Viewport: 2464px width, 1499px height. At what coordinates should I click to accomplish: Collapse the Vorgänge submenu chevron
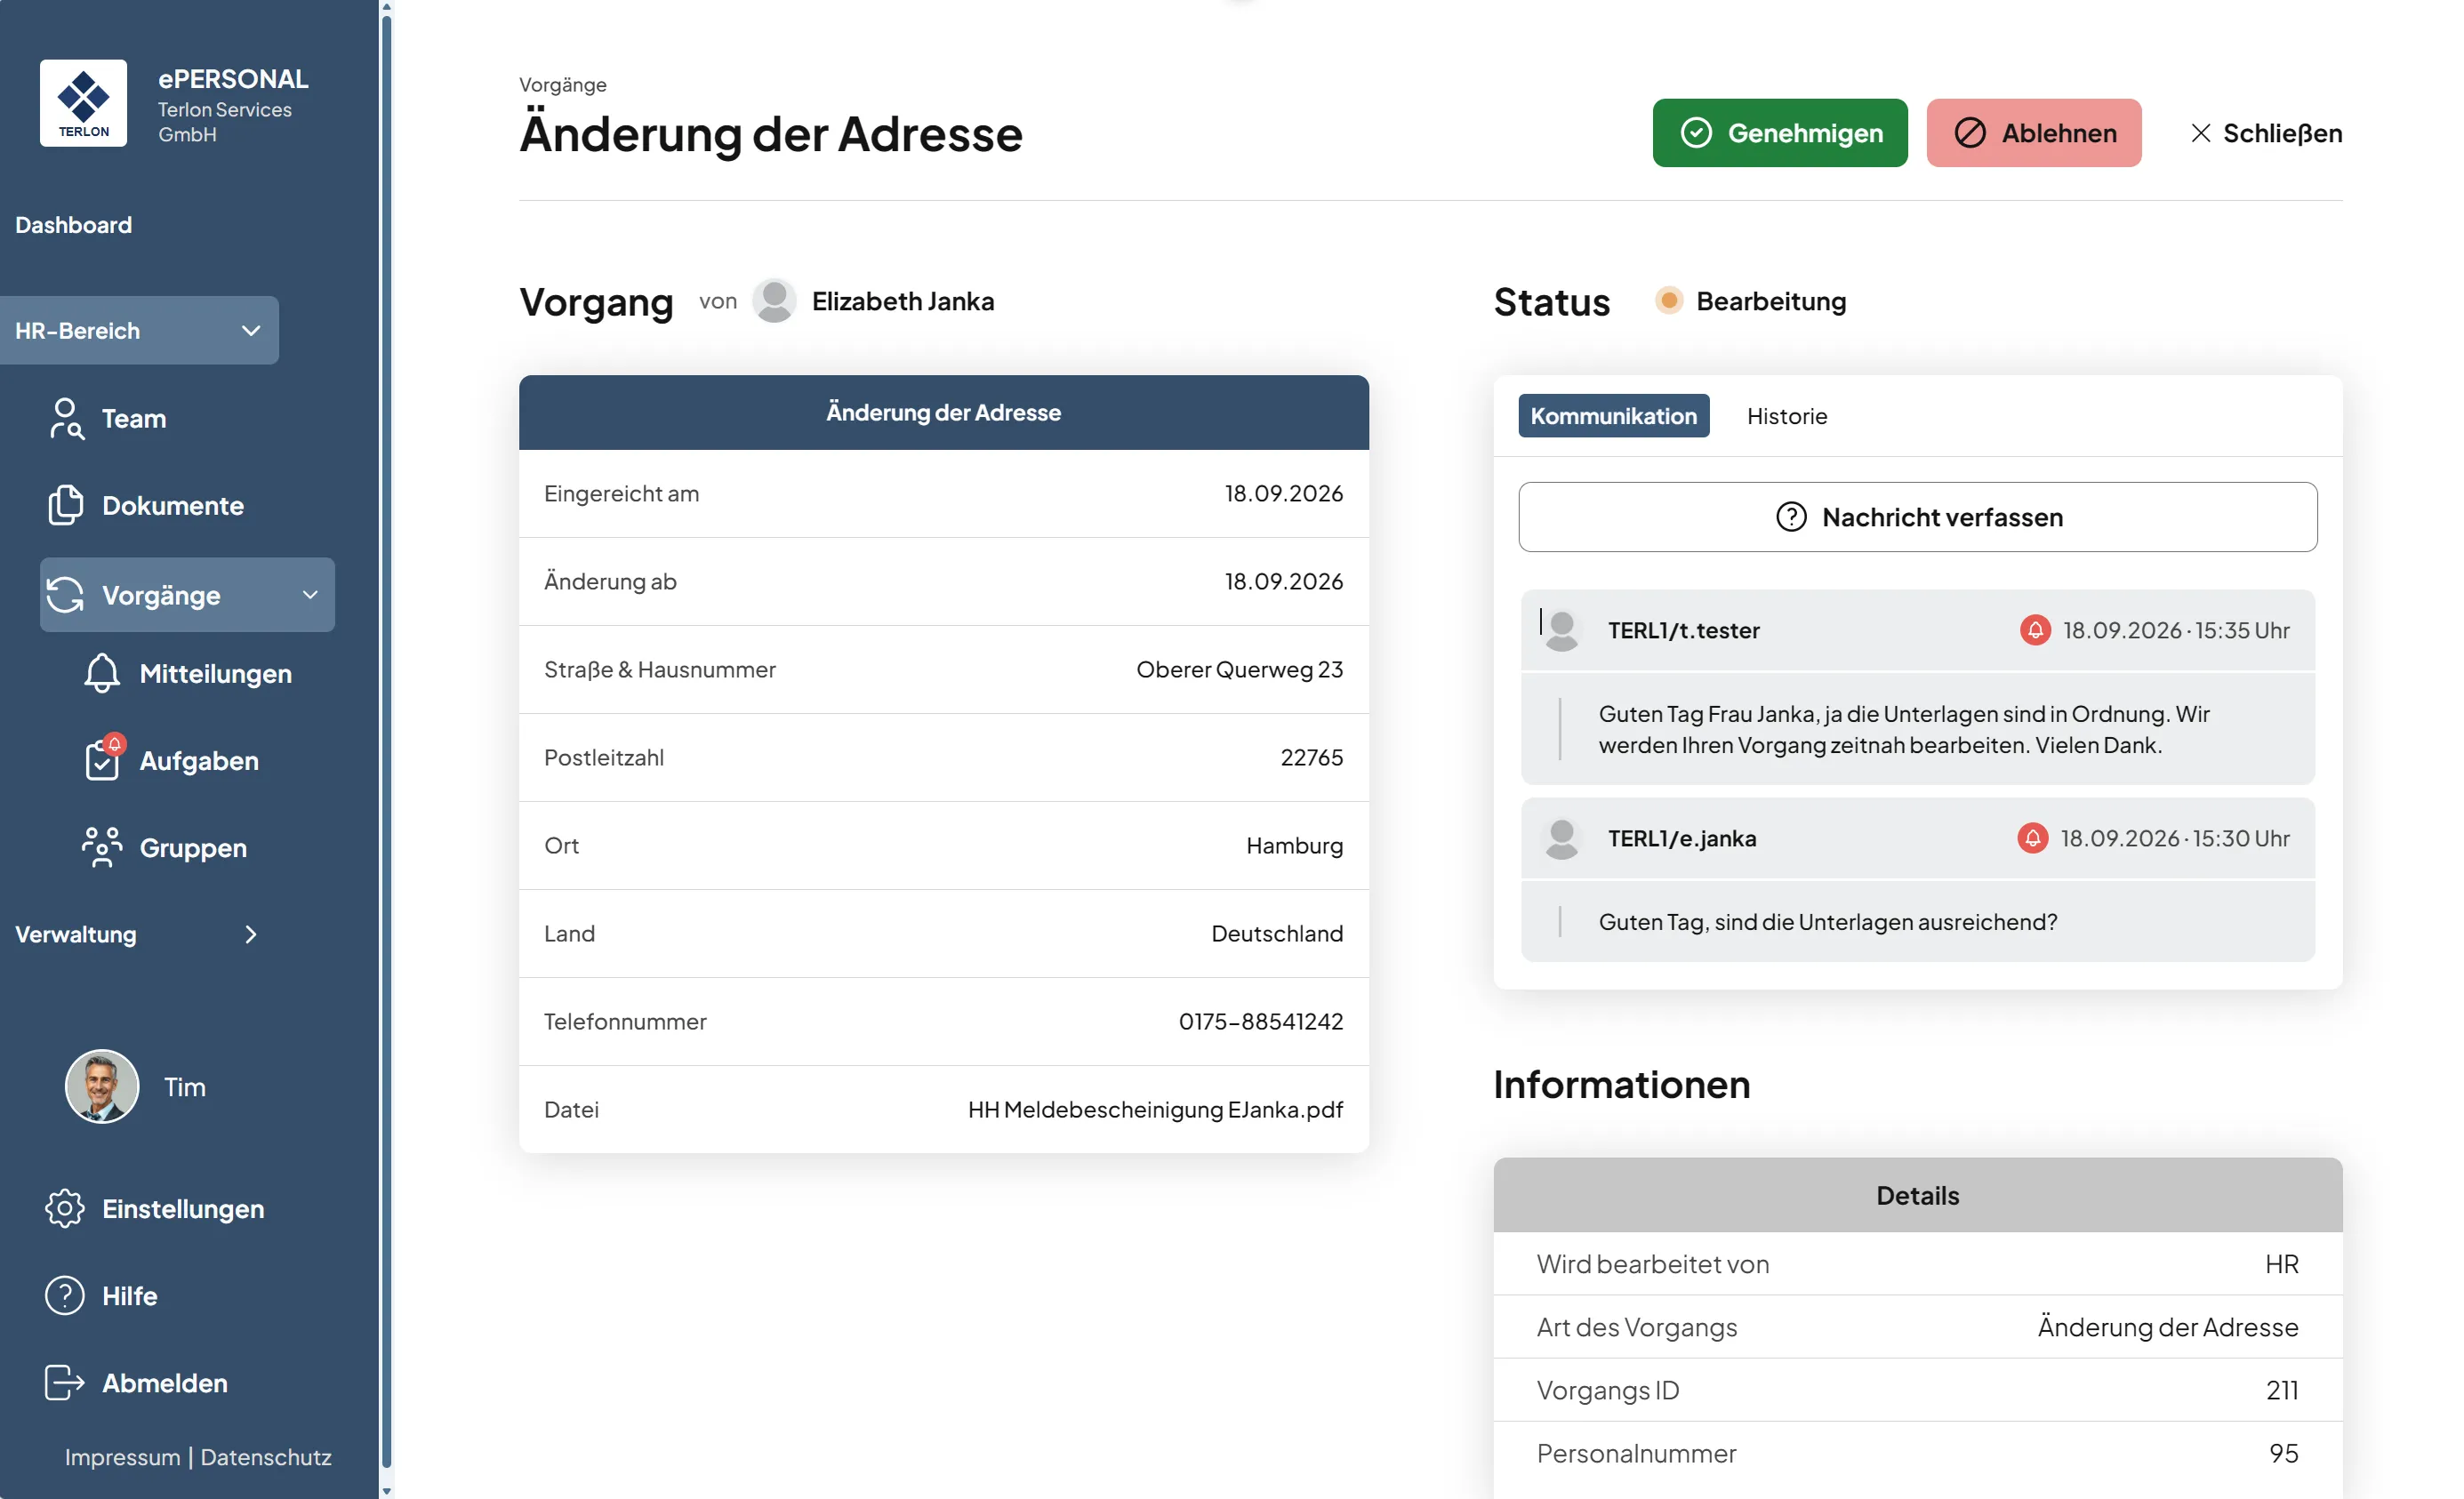310,595
